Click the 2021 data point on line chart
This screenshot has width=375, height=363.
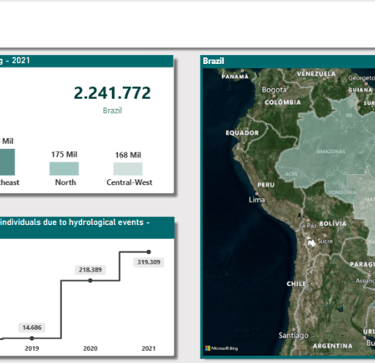pyautogui.click(x=149, y=252)
